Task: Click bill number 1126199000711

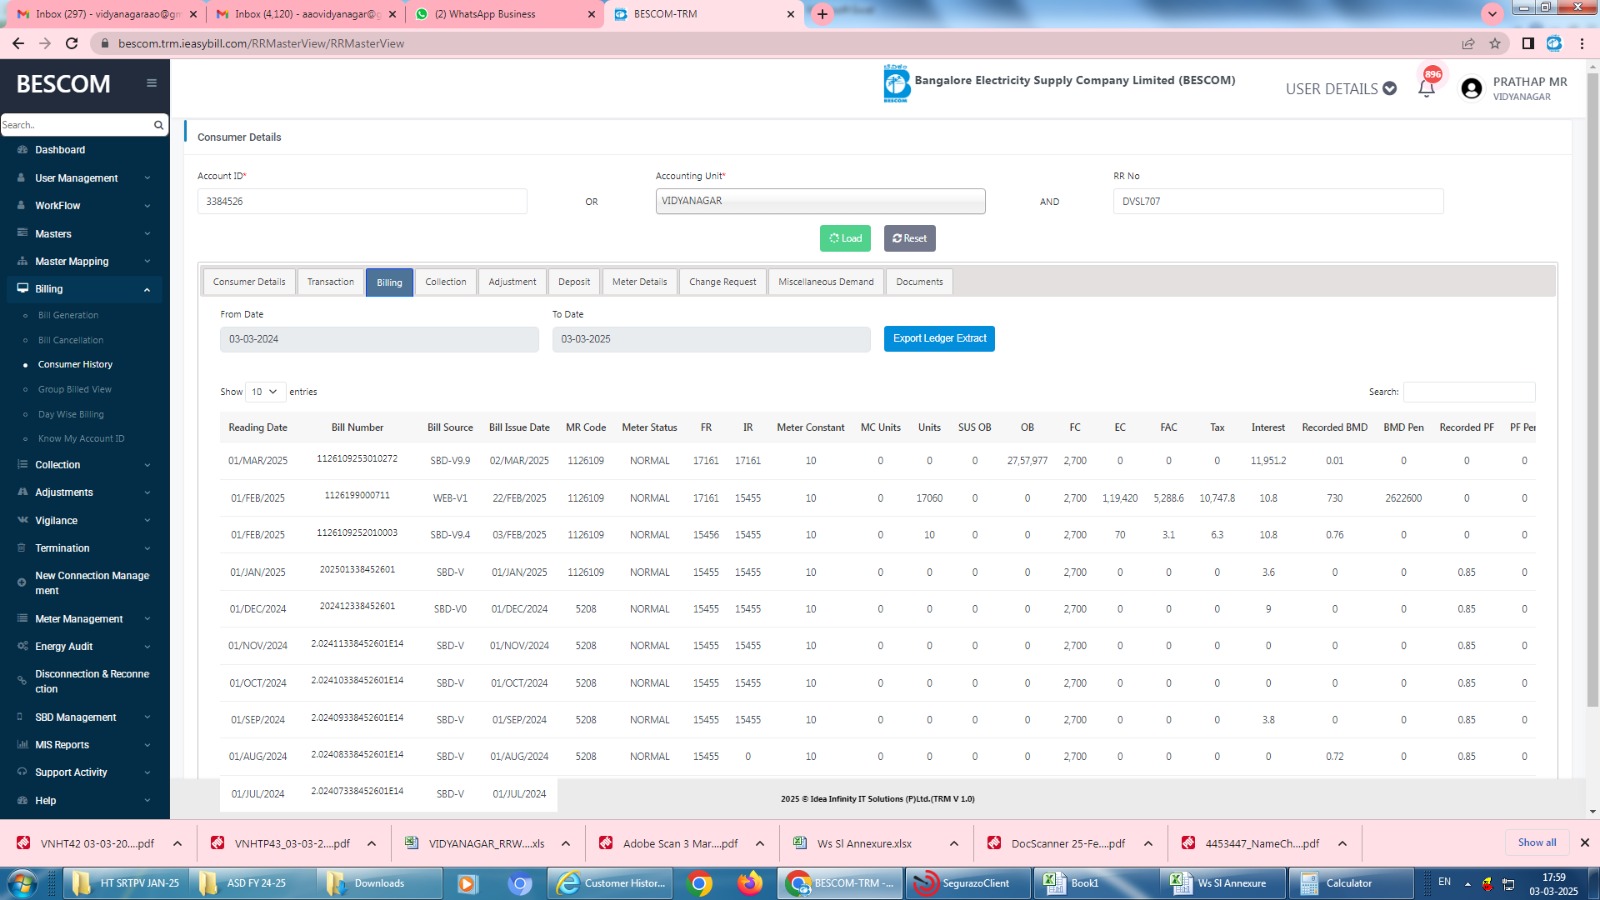Action: point(357,496)
